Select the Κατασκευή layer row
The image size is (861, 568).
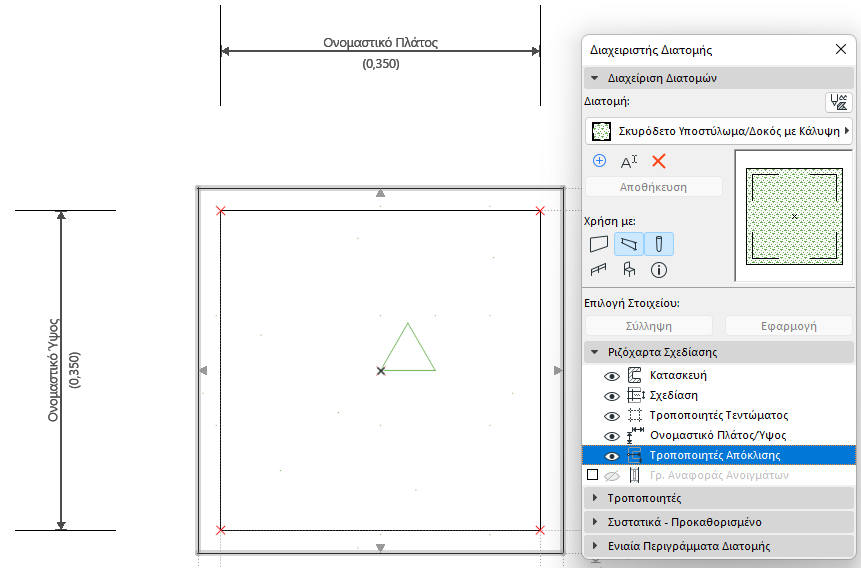(719, 375)
